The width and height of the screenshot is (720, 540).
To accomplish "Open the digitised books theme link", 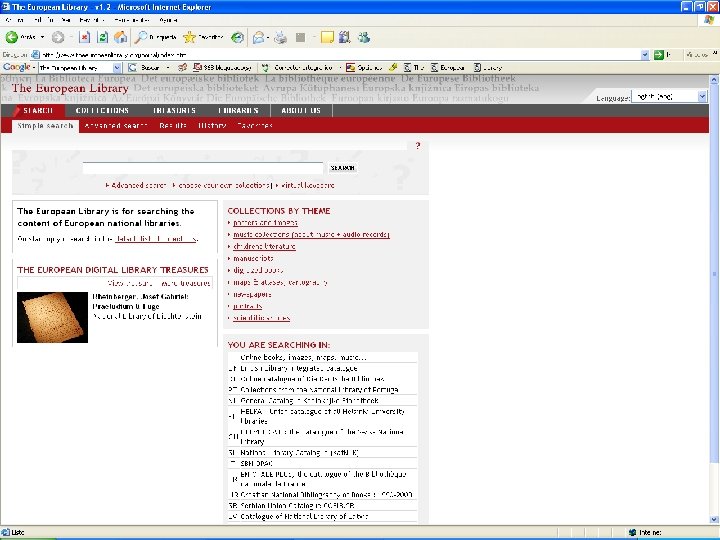I will pyautogui.click(x=258, y=270).
